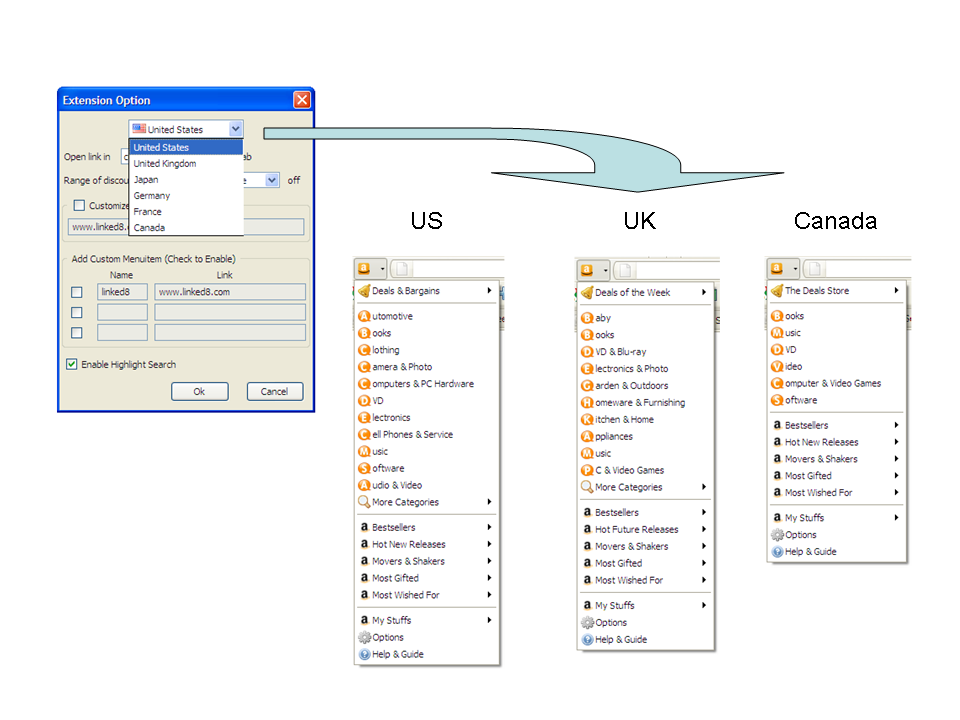Click the Ok button
The width and height of the screenshot is (960, 720).
pos(199,391)
